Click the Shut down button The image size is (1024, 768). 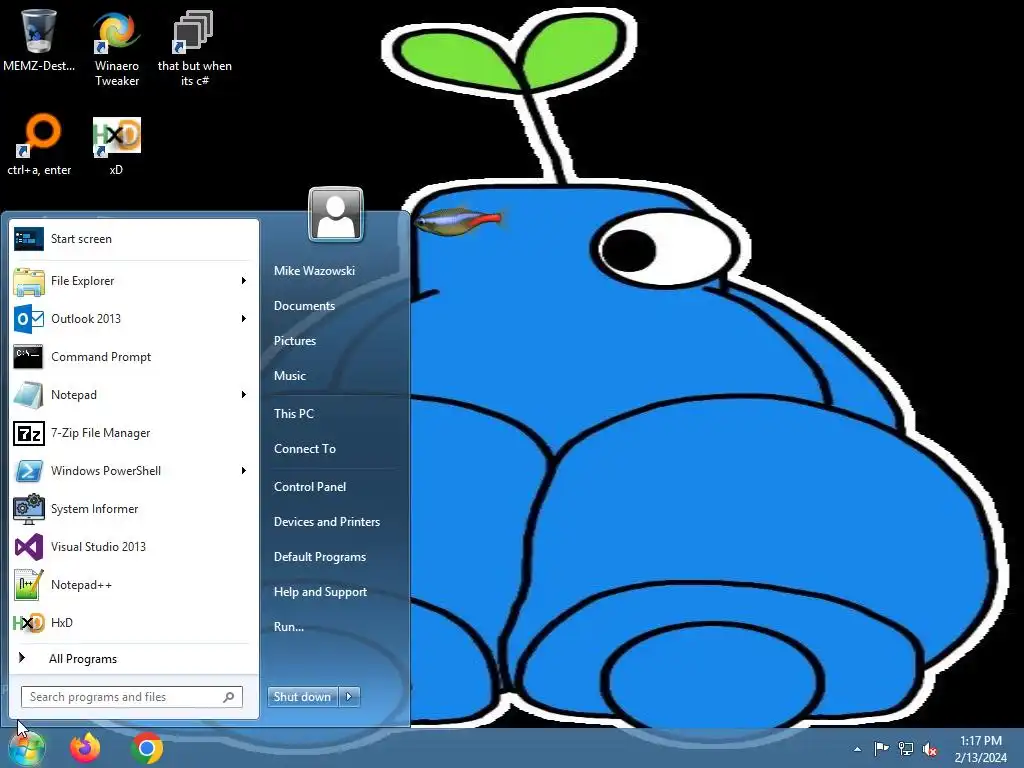[303, 697]
